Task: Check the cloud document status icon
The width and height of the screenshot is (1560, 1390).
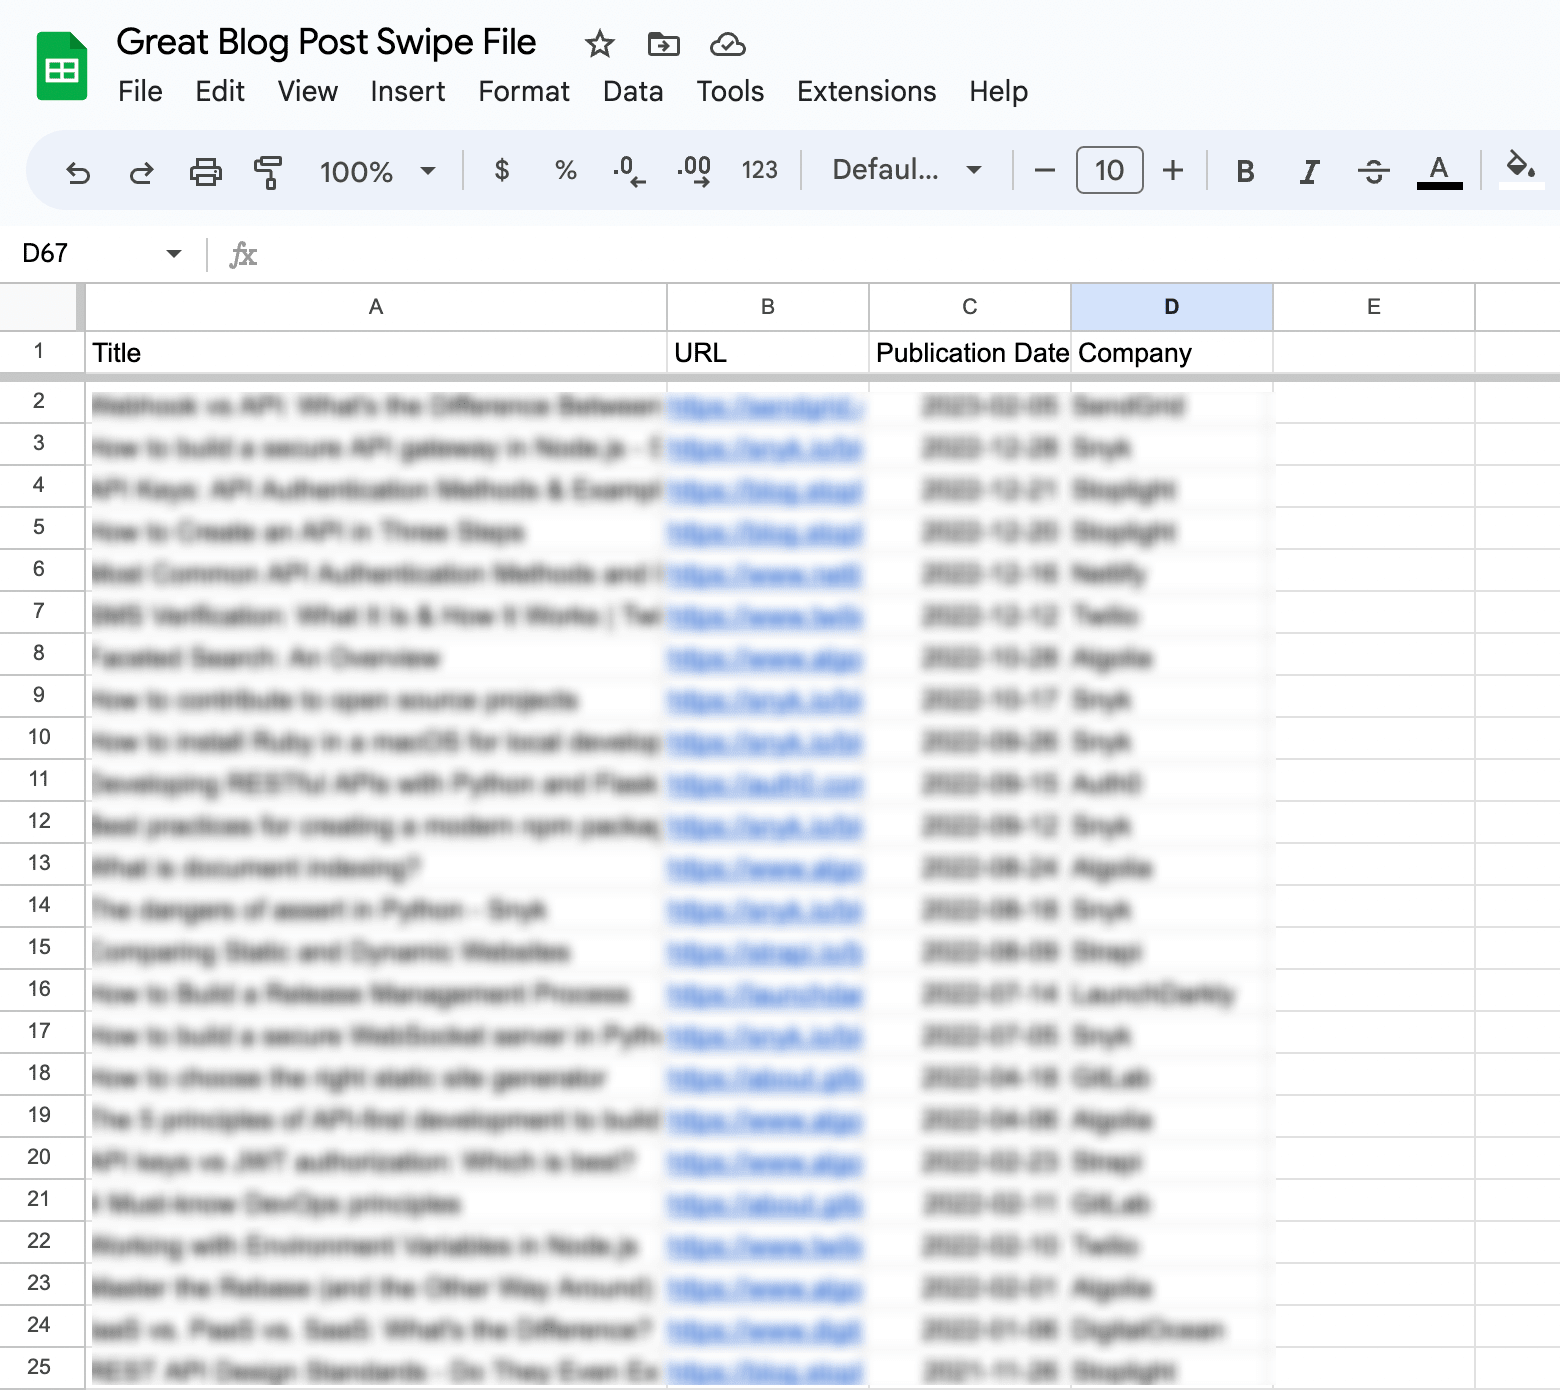Action: (x=727, y=44)
